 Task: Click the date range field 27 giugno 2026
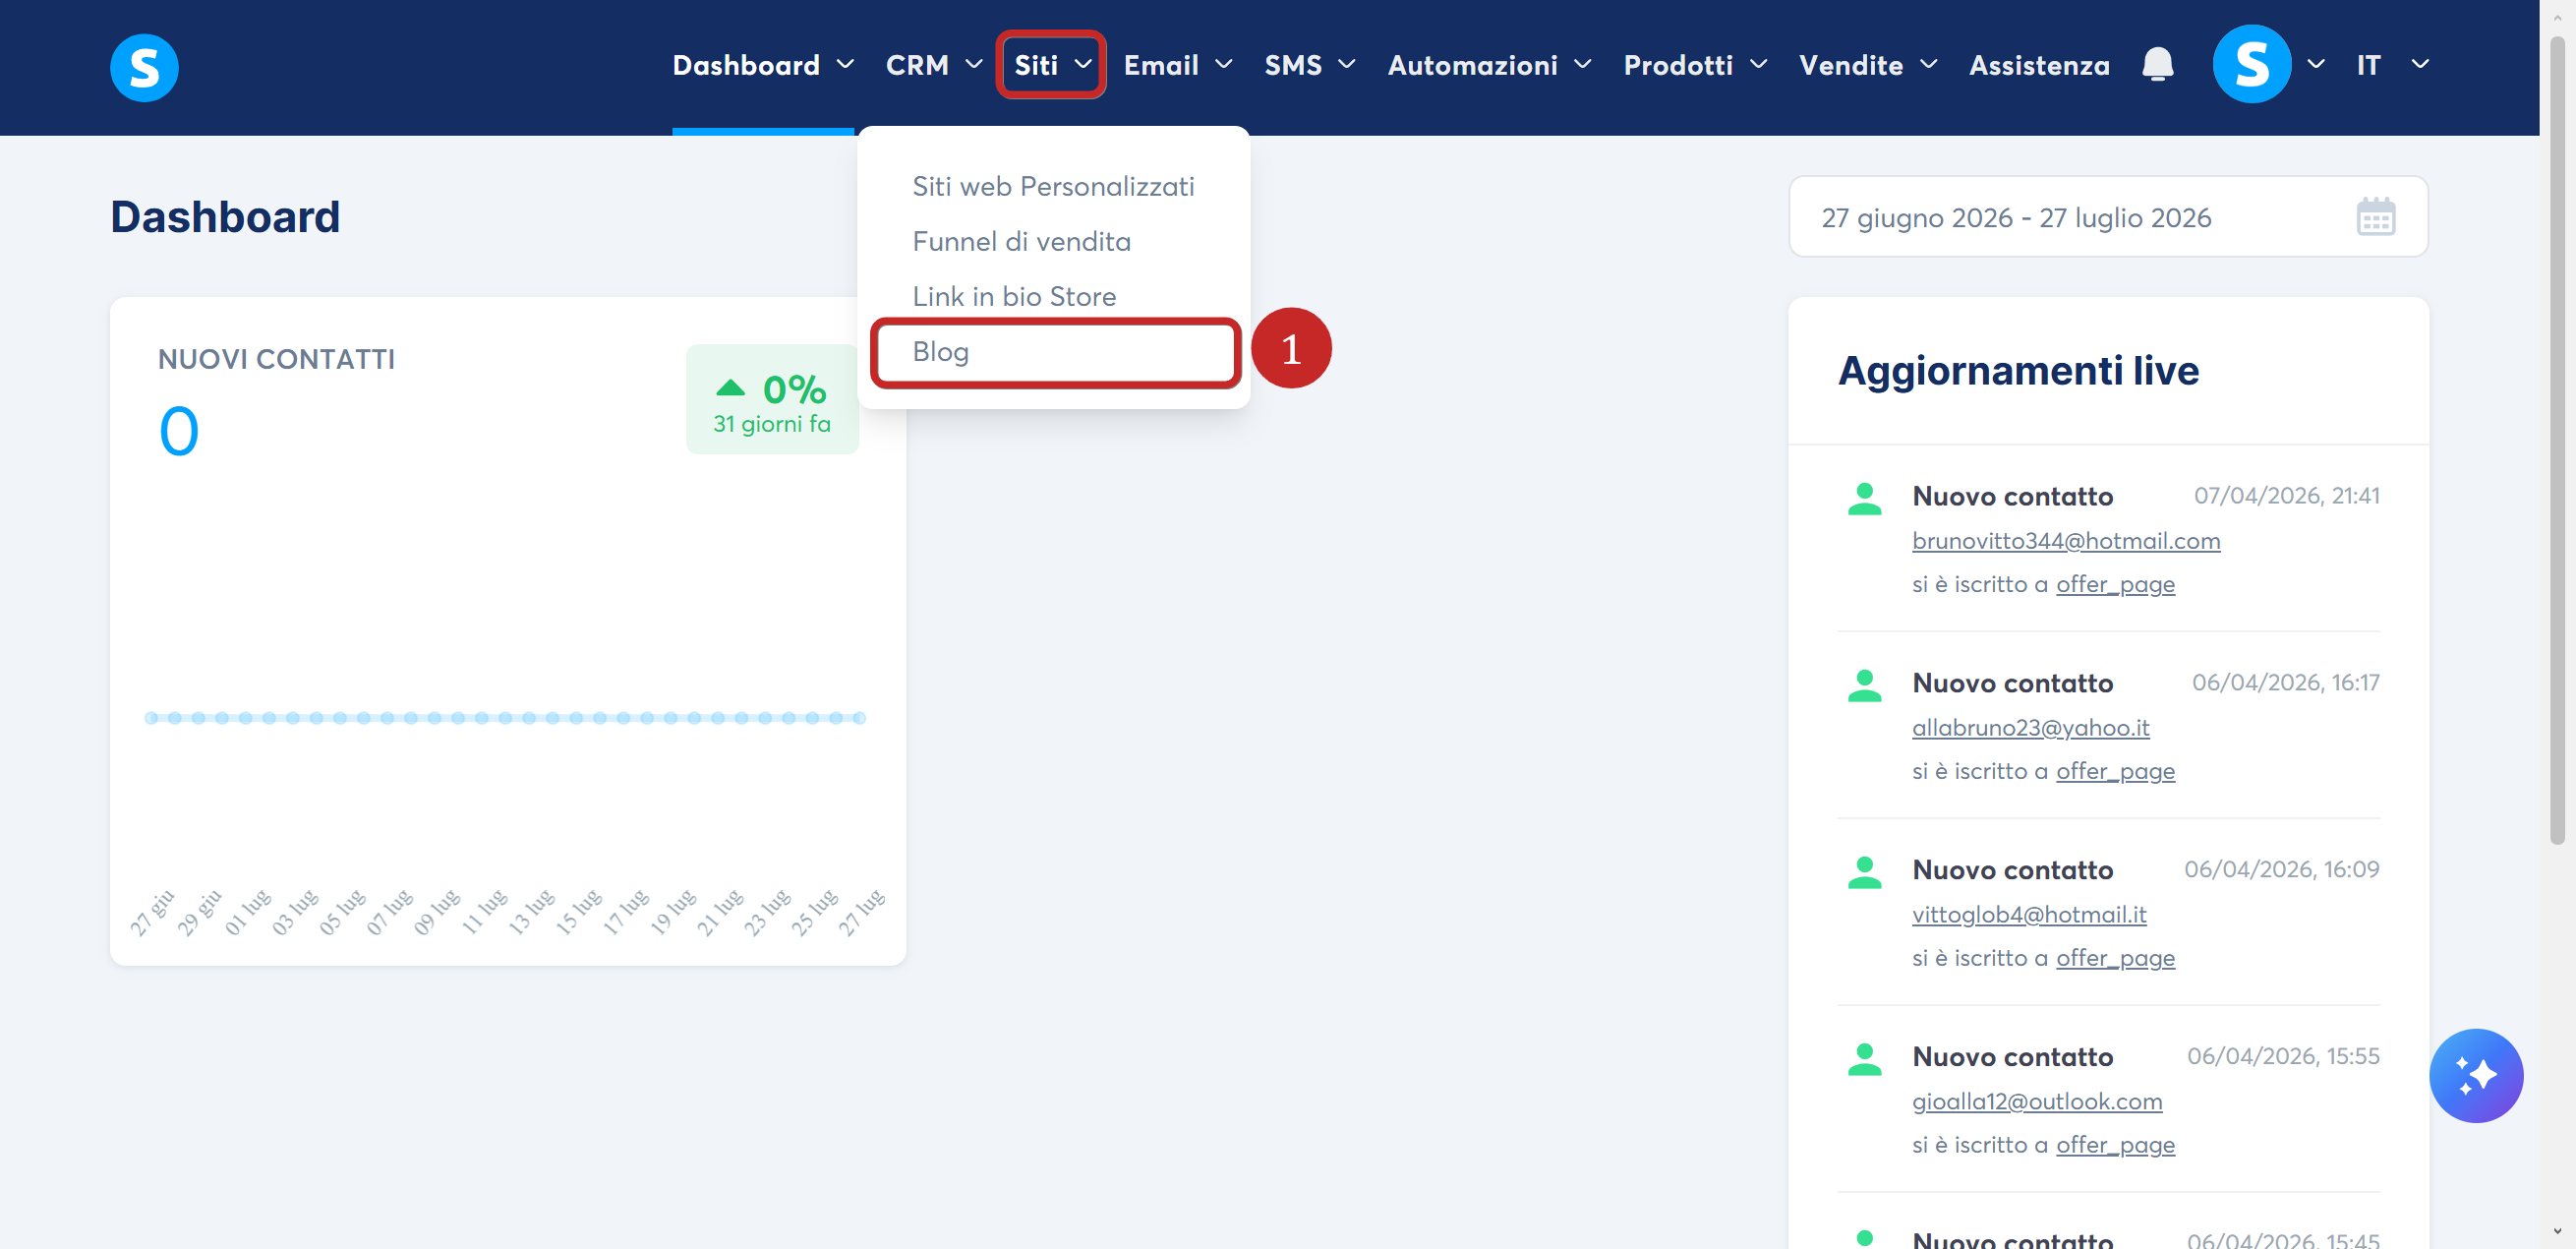coord(2108,217)
